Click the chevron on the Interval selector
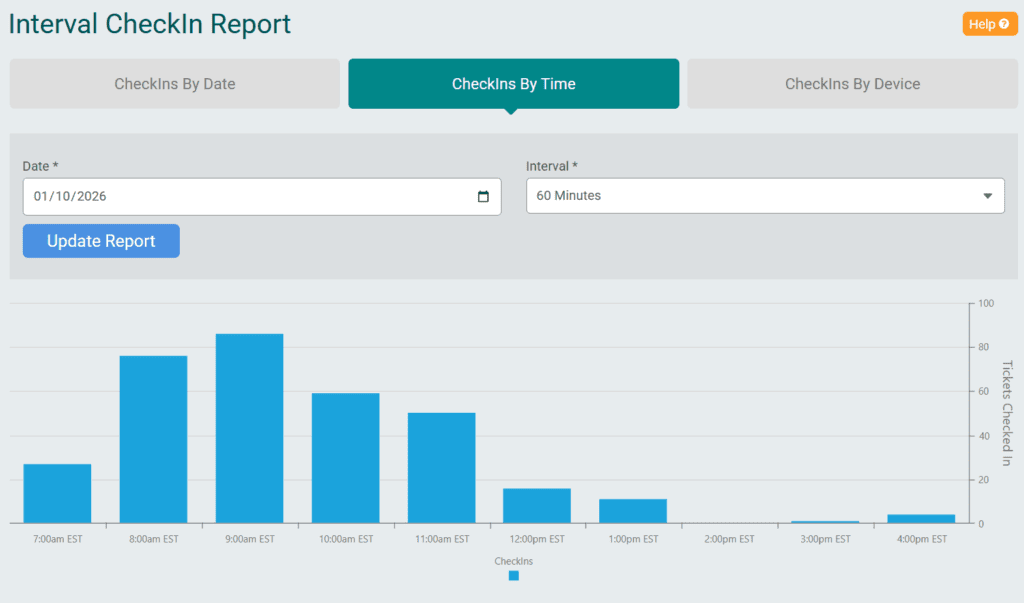This screenshot has height=603, width=1024. point(987,196)
